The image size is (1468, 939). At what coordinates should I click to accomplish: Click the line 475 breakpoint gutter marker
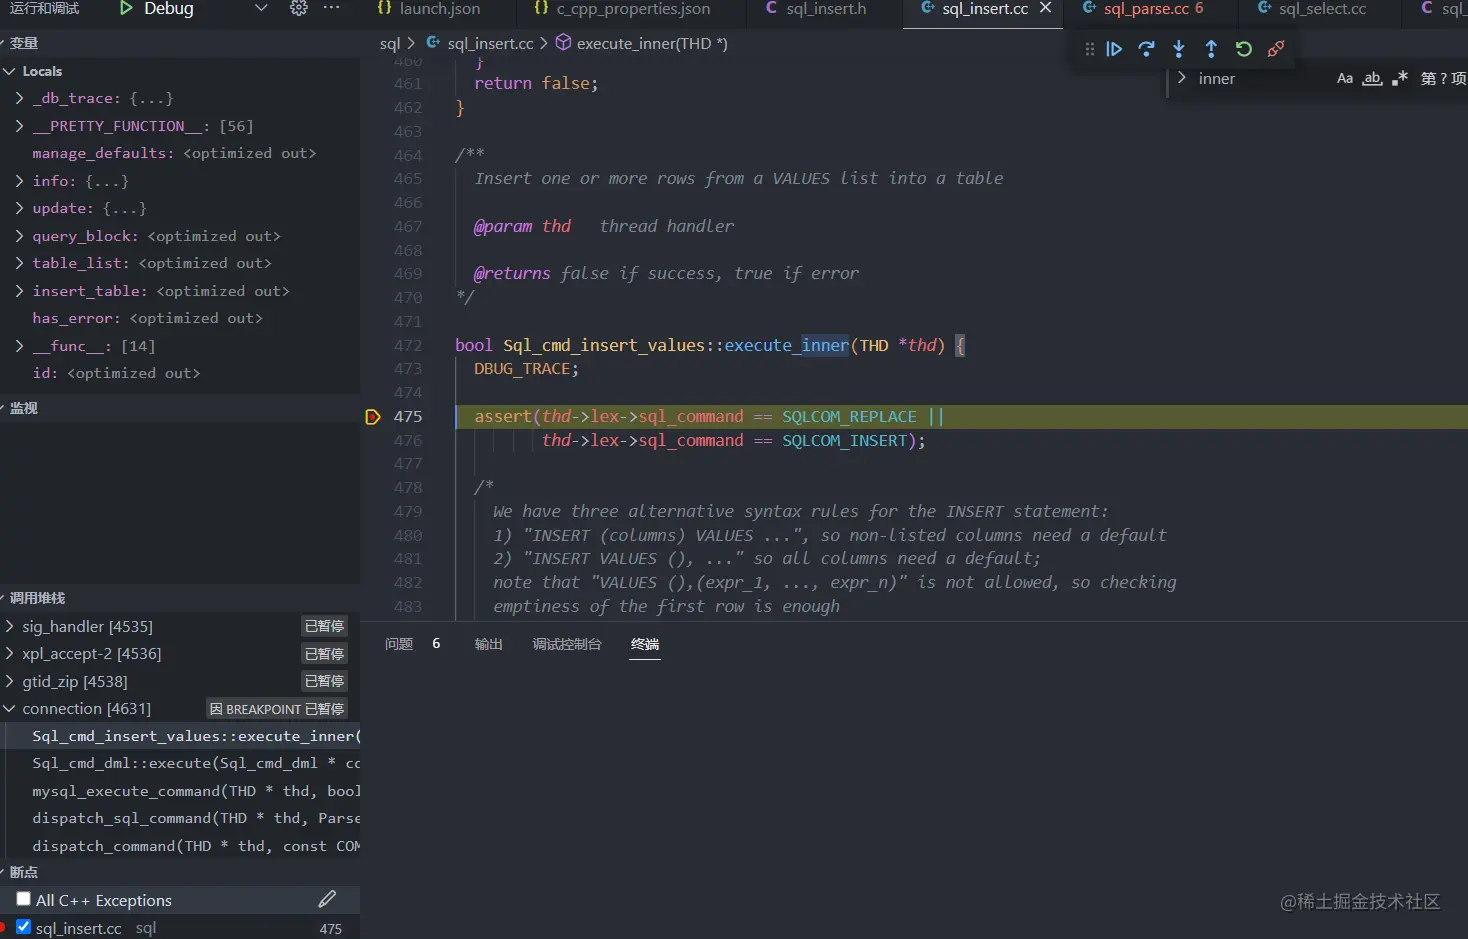373,417
